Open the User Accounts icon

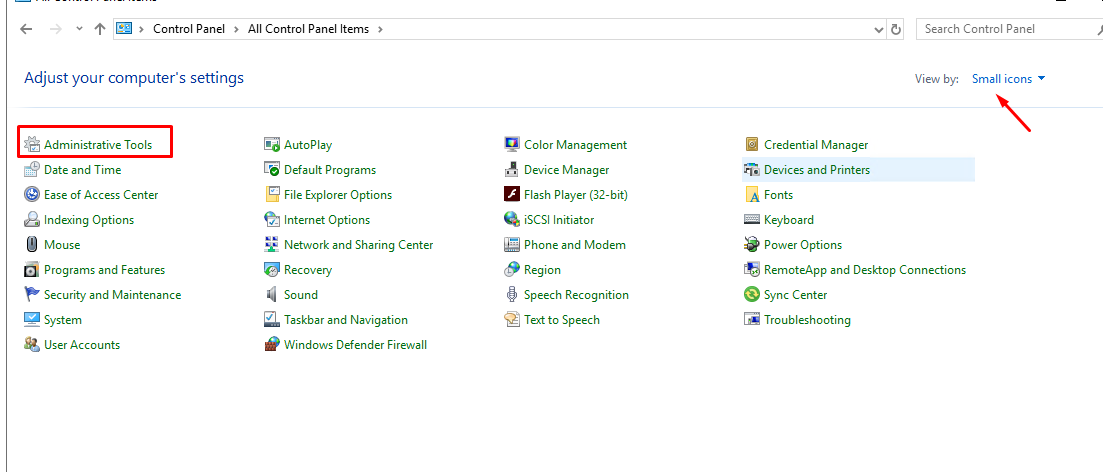pyautogui.click(x=32, y=345)
